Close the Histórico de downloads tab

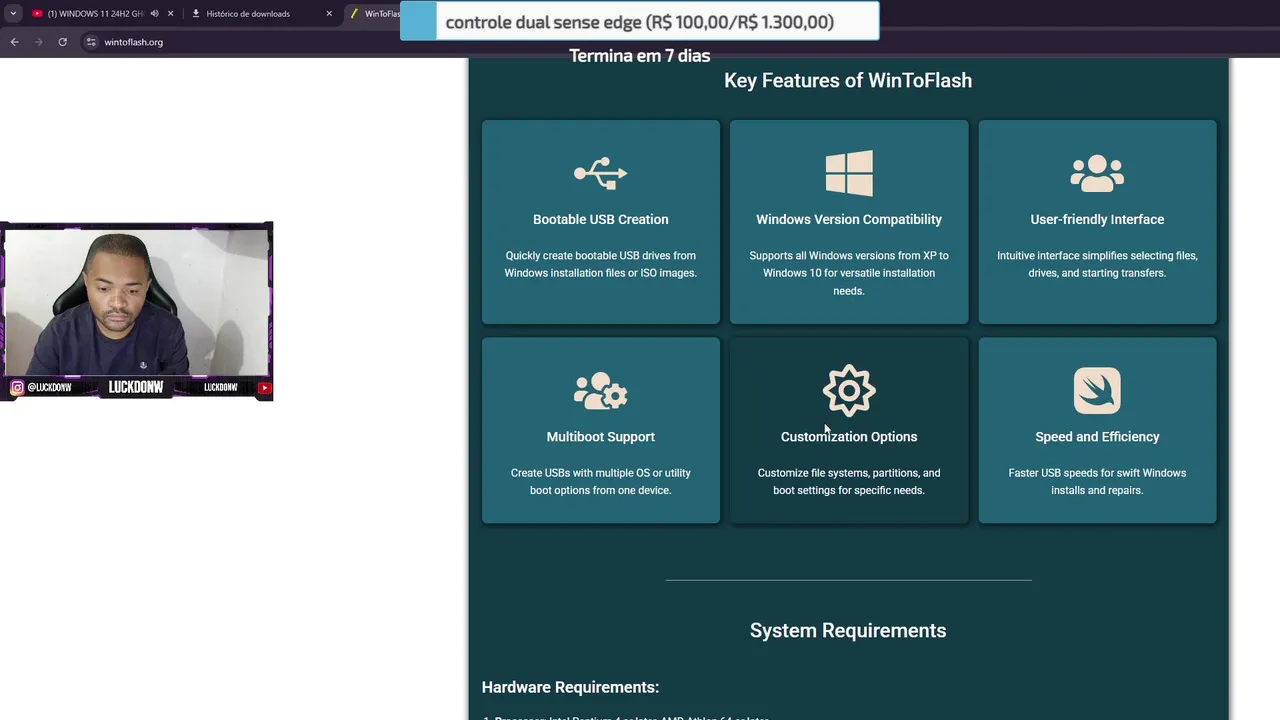pos(329,14)
